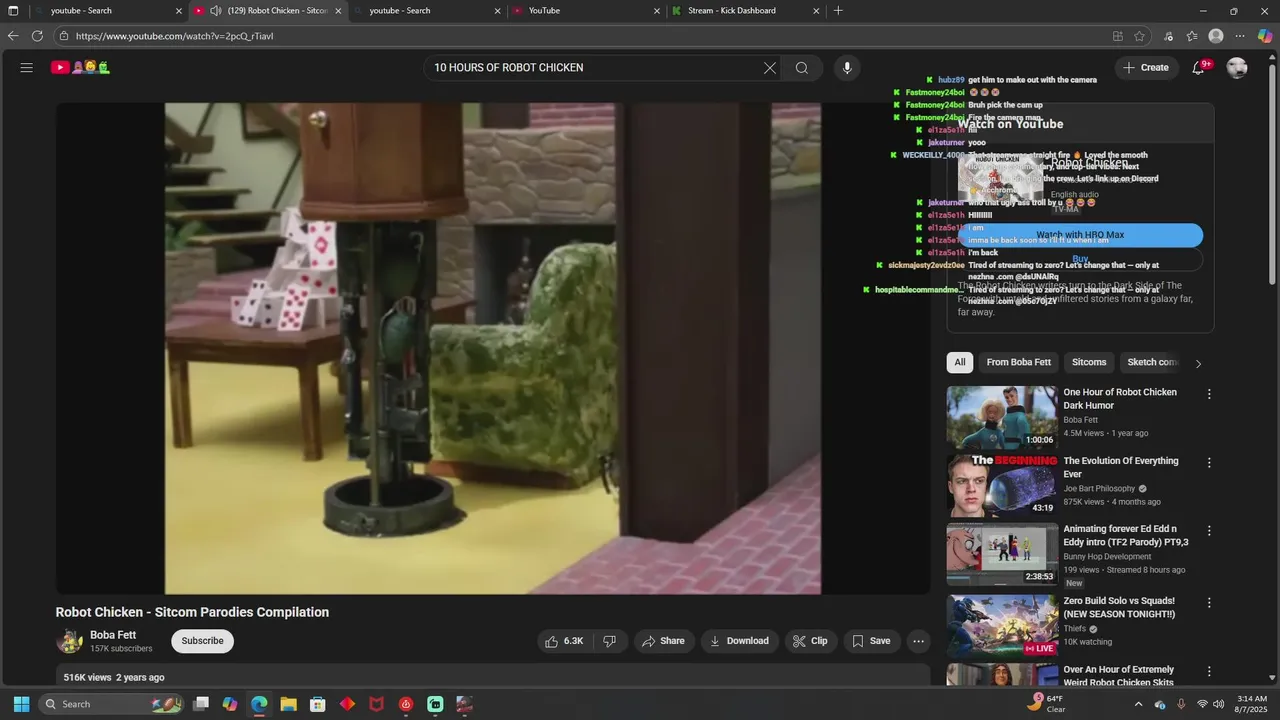Open options for One Hour of Robot Chicken
Image resolution: width=1280 pixels, height=720 pixels.
(1209, 394)
